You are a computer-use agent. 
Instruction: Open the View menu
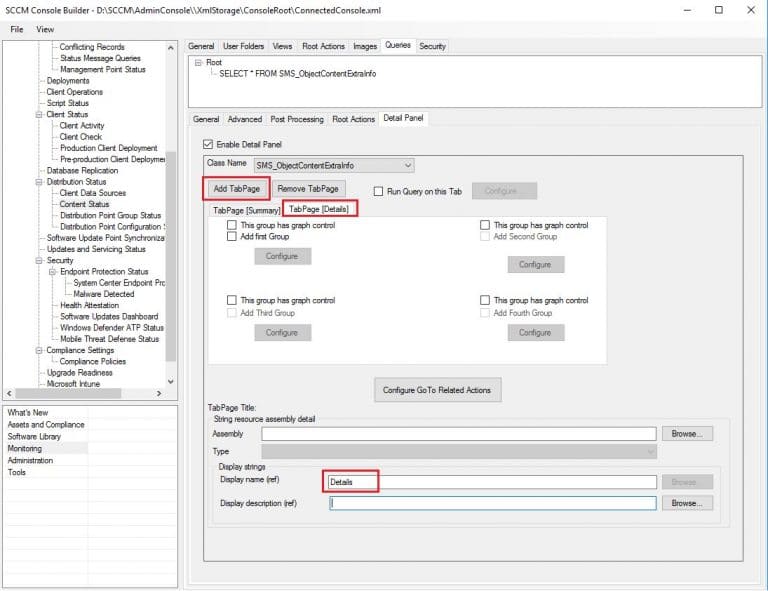(x=45, y=29)
